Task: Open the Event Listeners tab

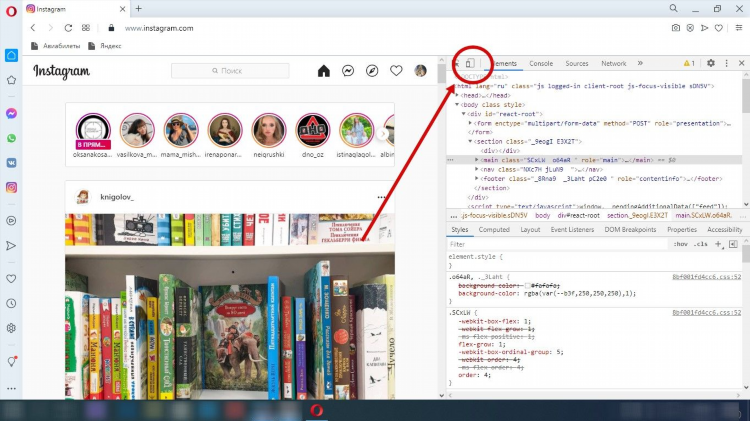Action: coord(572,230)
